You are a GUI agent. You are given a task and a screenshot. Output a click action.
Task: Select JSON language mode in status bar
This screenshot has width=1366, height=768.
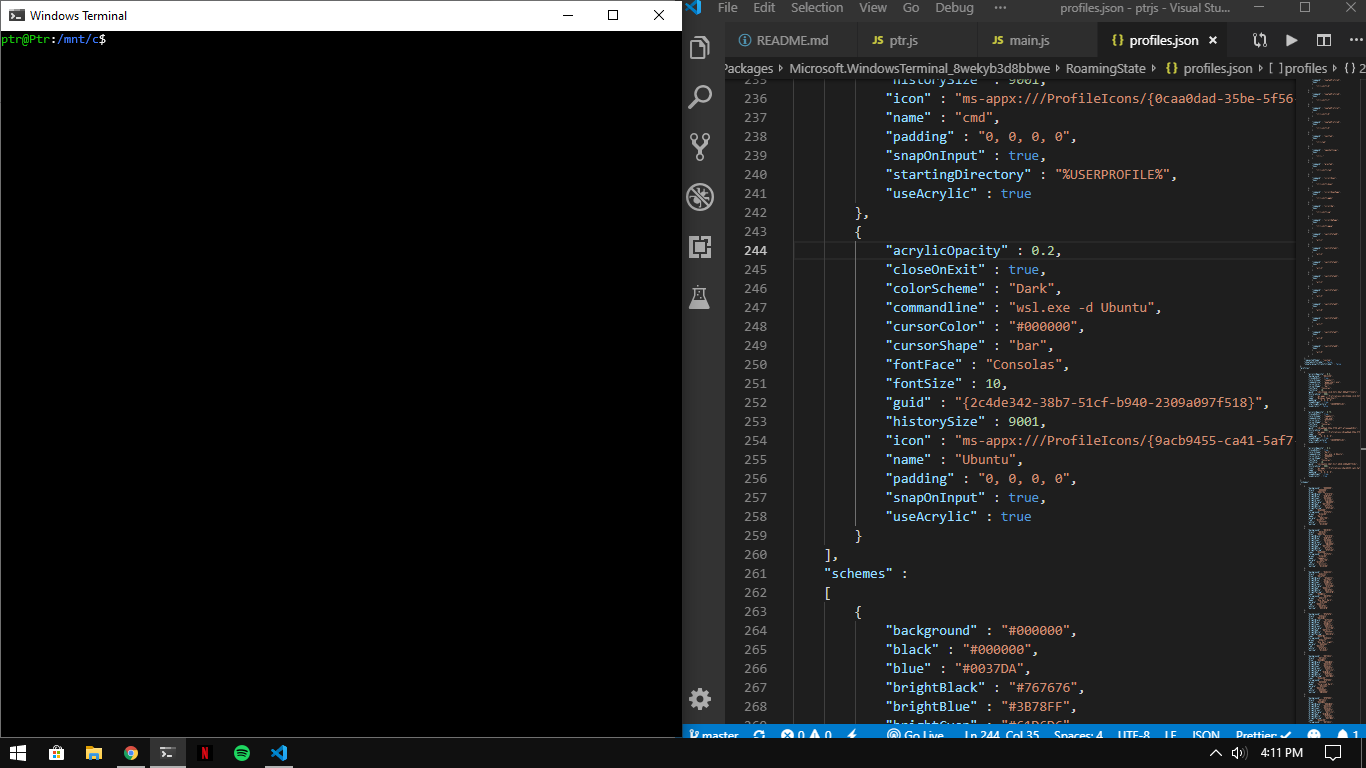tap(1205, 736)
